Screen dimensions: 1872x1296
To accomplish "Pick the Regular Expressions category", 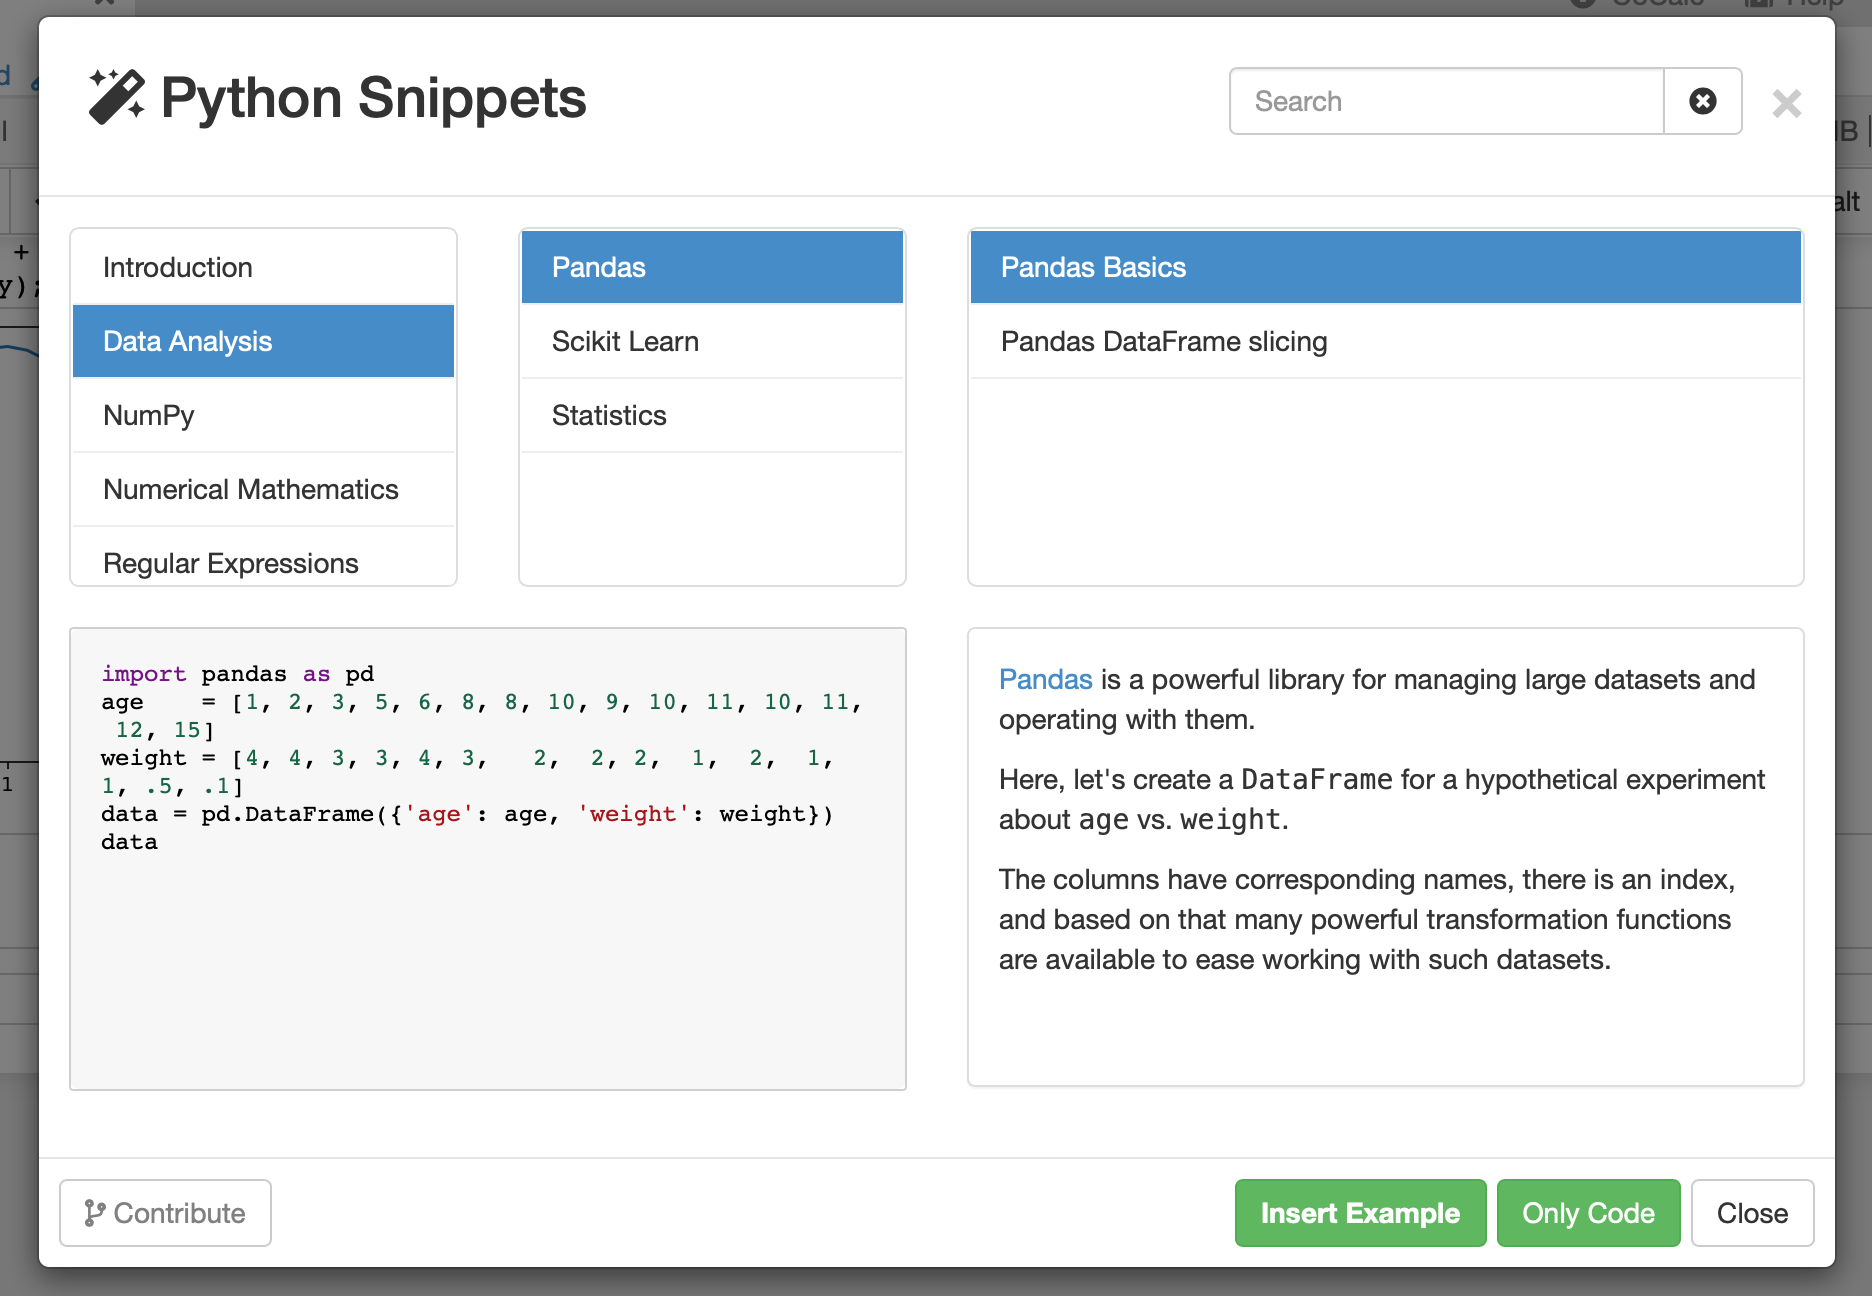I will pos(263,562).
